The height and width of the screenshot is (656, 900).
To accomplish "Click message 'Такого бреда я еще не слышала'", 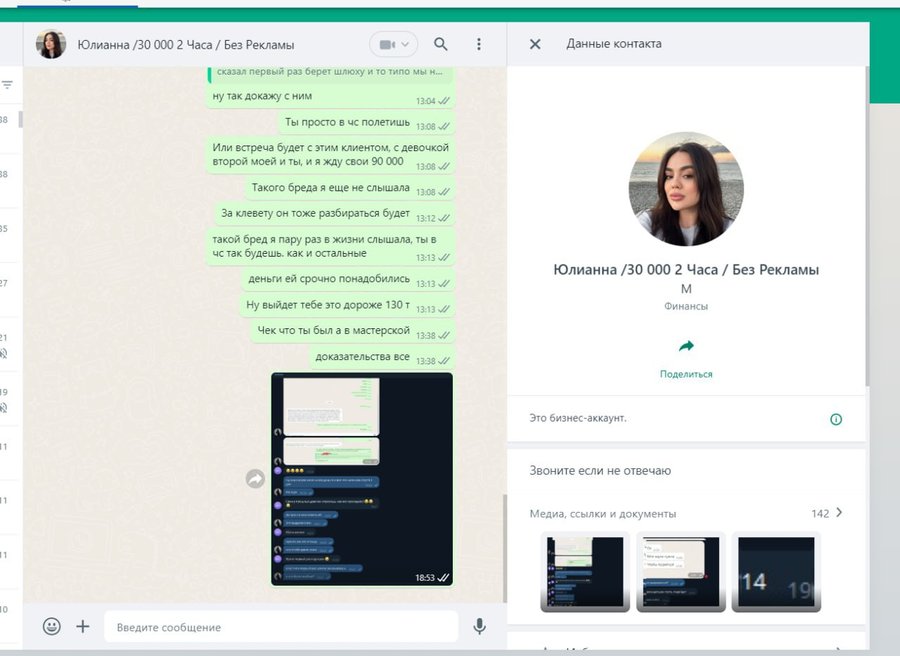I will pyautogui.click(x=350, y=188).
